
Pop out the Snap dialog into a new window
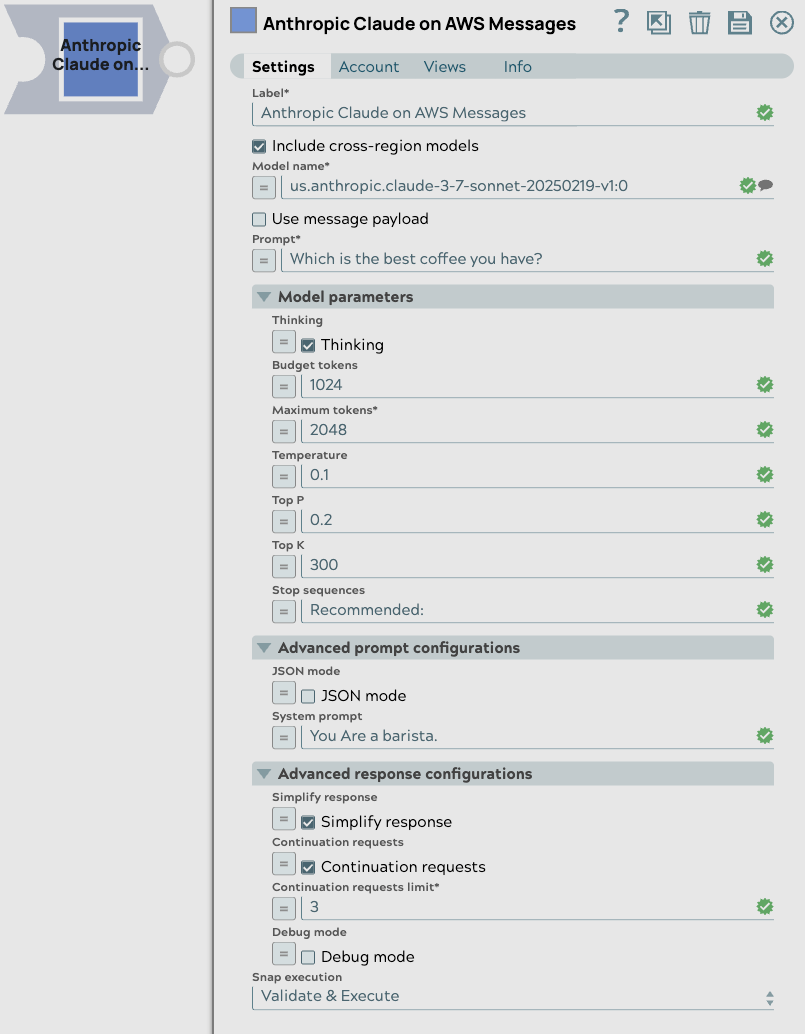coord(659,22)
